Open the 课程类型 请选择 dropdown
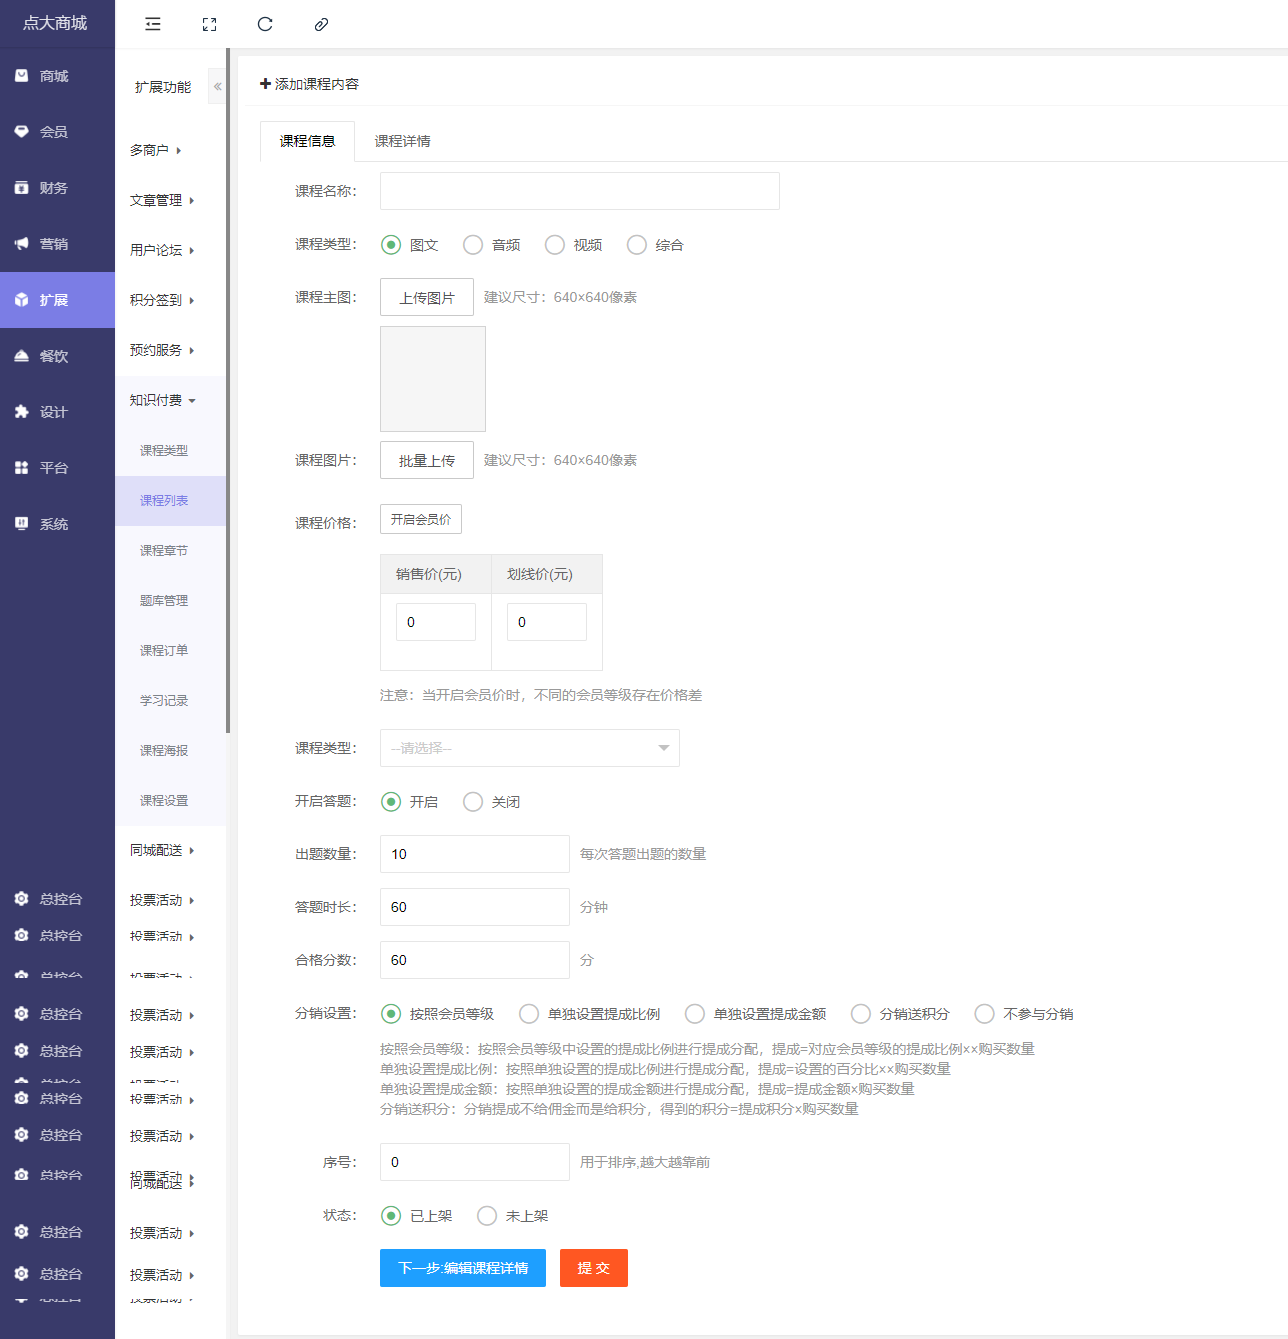 click(x=530, y=748)
